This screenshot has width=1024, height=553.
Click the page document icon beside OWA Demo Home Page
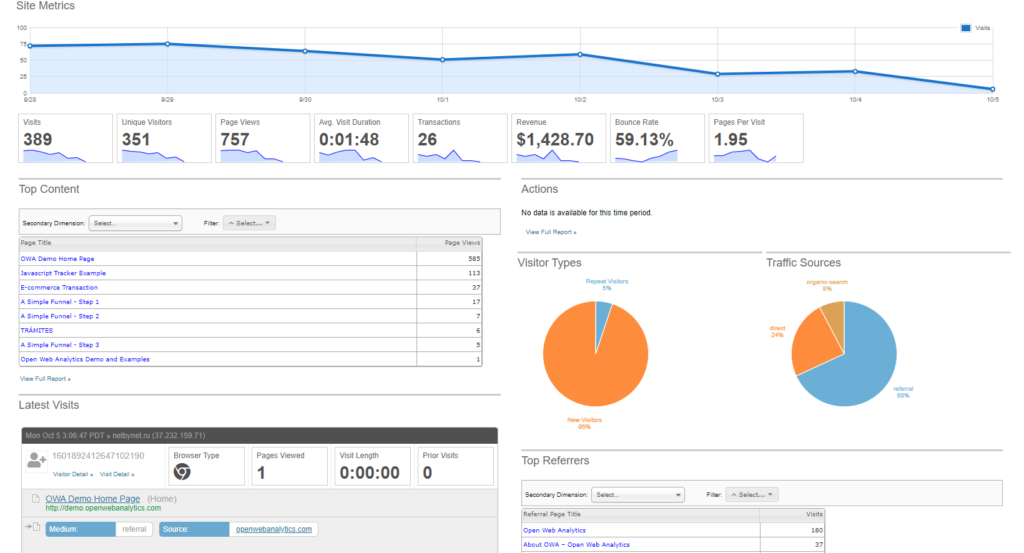[x=36, y=498]
